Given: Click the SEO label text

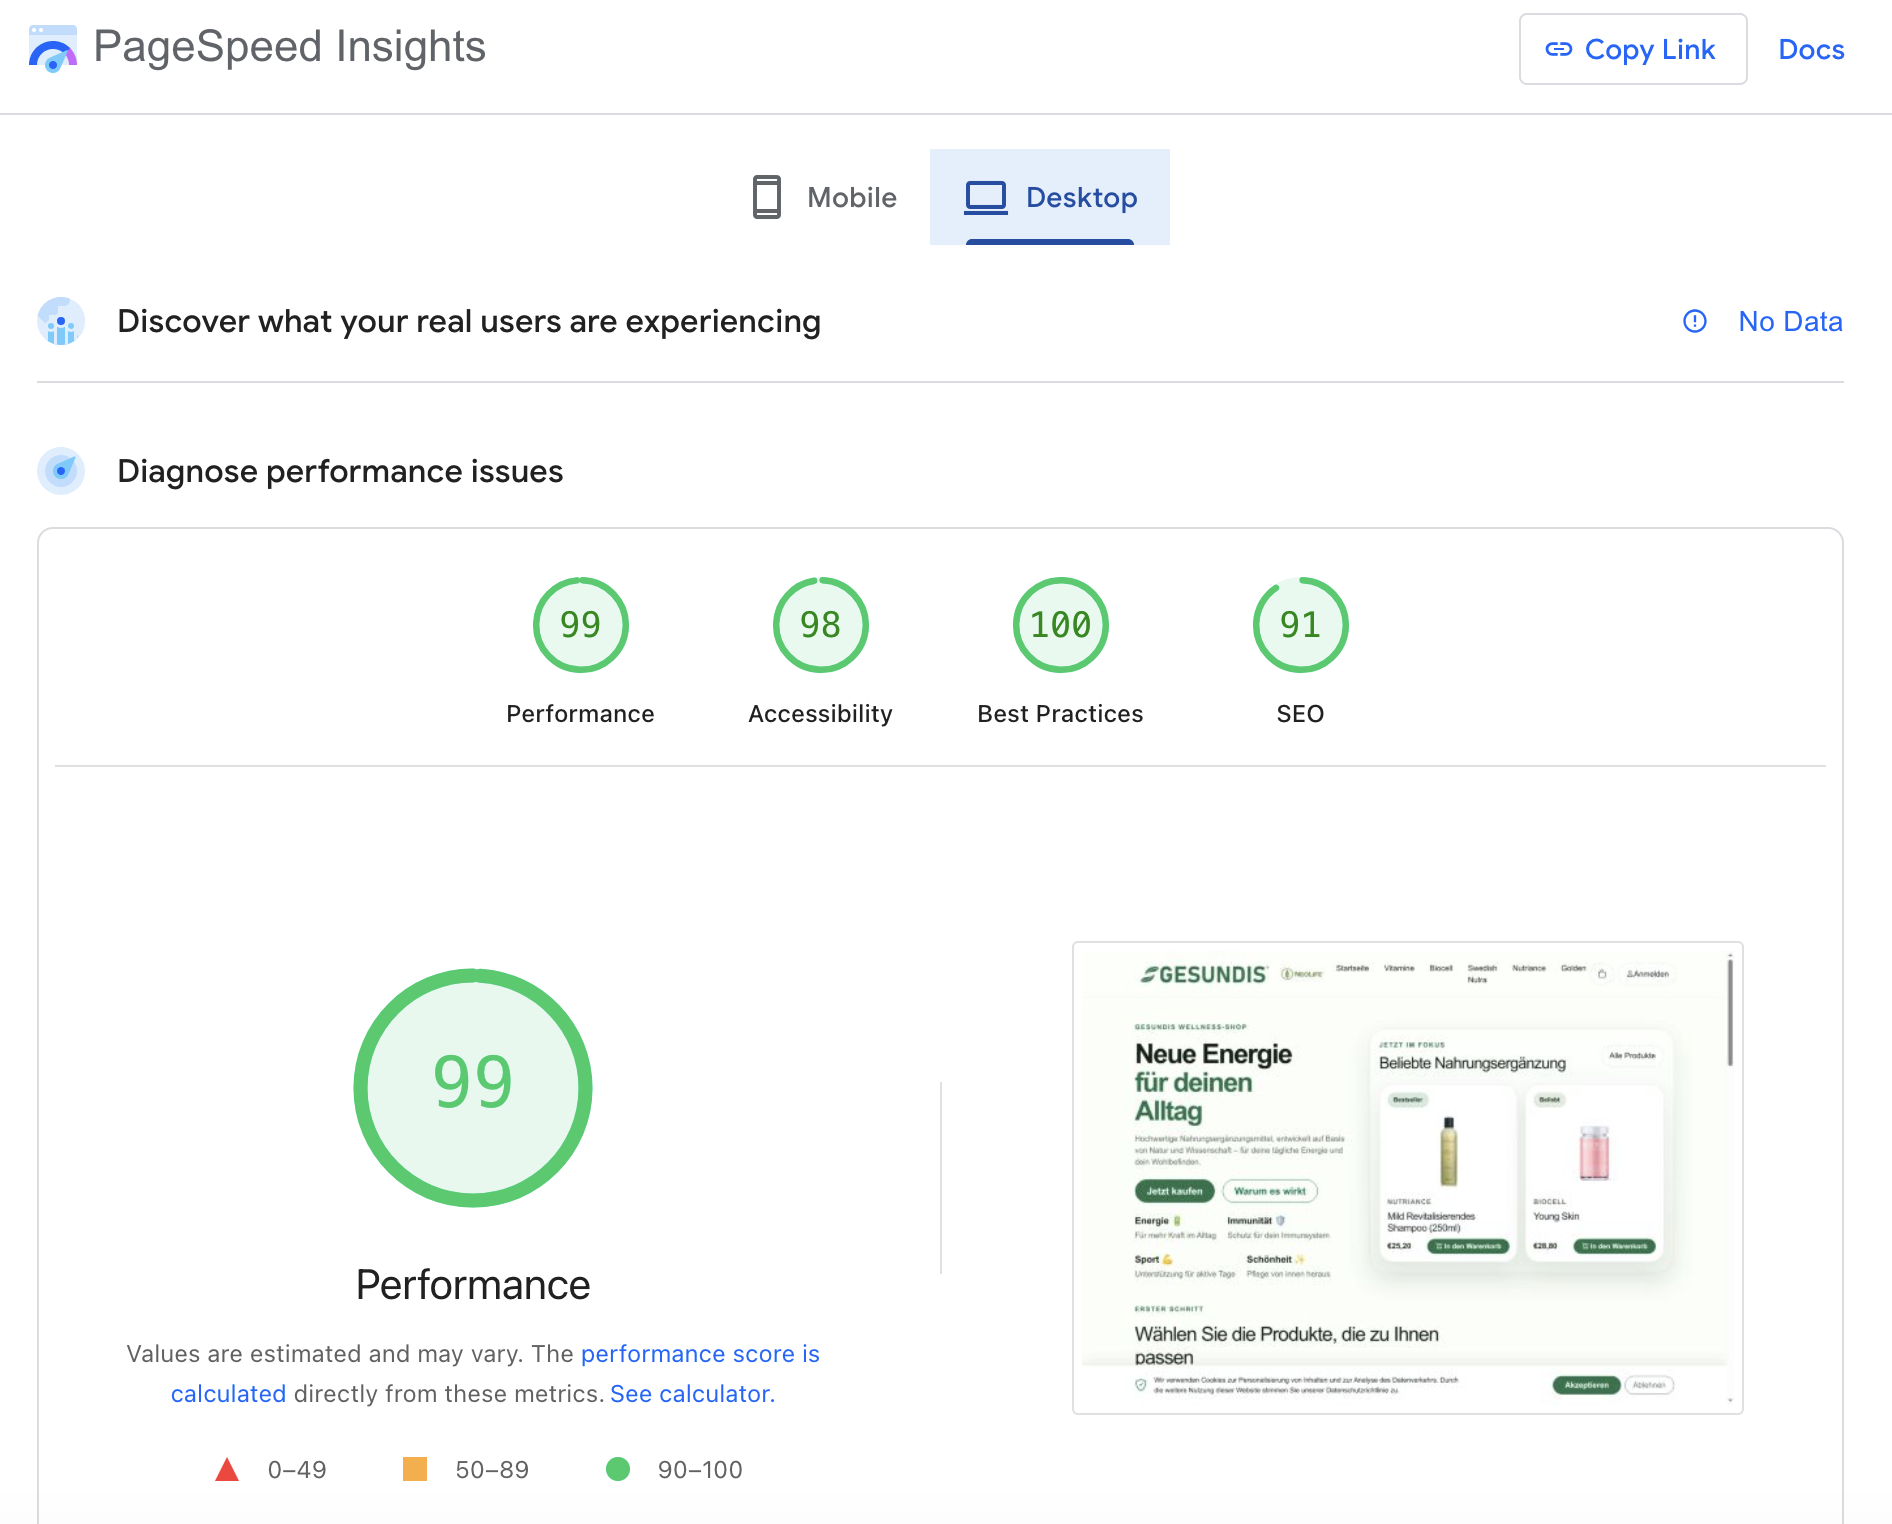Looking at the screenshot, I should click(x=1301, y=713).
